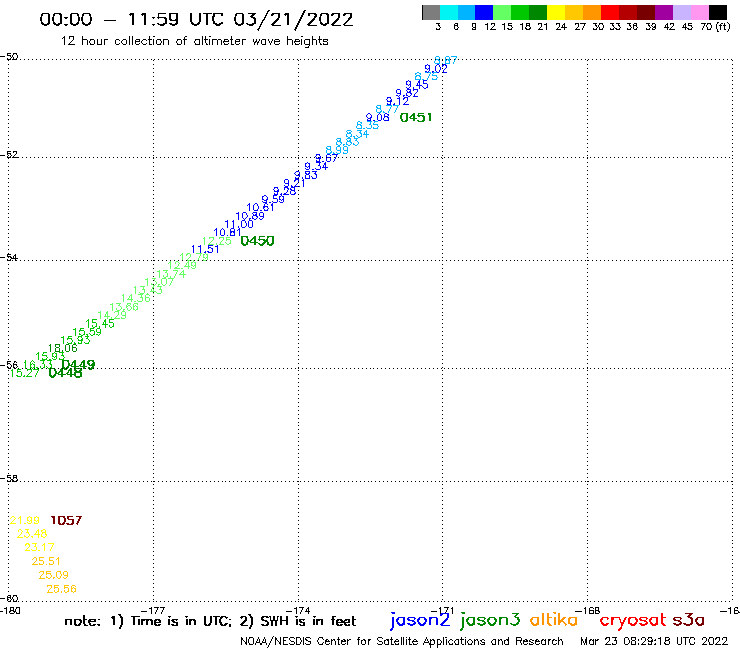
Task: Click the gray swatch in the color scale
Action: pos(431,12)
